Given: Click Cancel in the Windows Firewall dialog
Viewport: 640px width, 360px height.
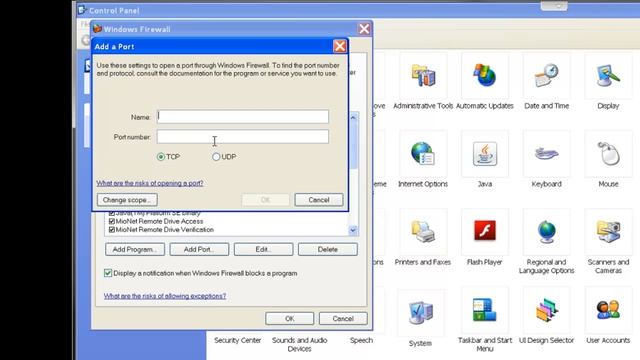Looking at the screenshot, I should pyautogui.click(x=343, y=318).
